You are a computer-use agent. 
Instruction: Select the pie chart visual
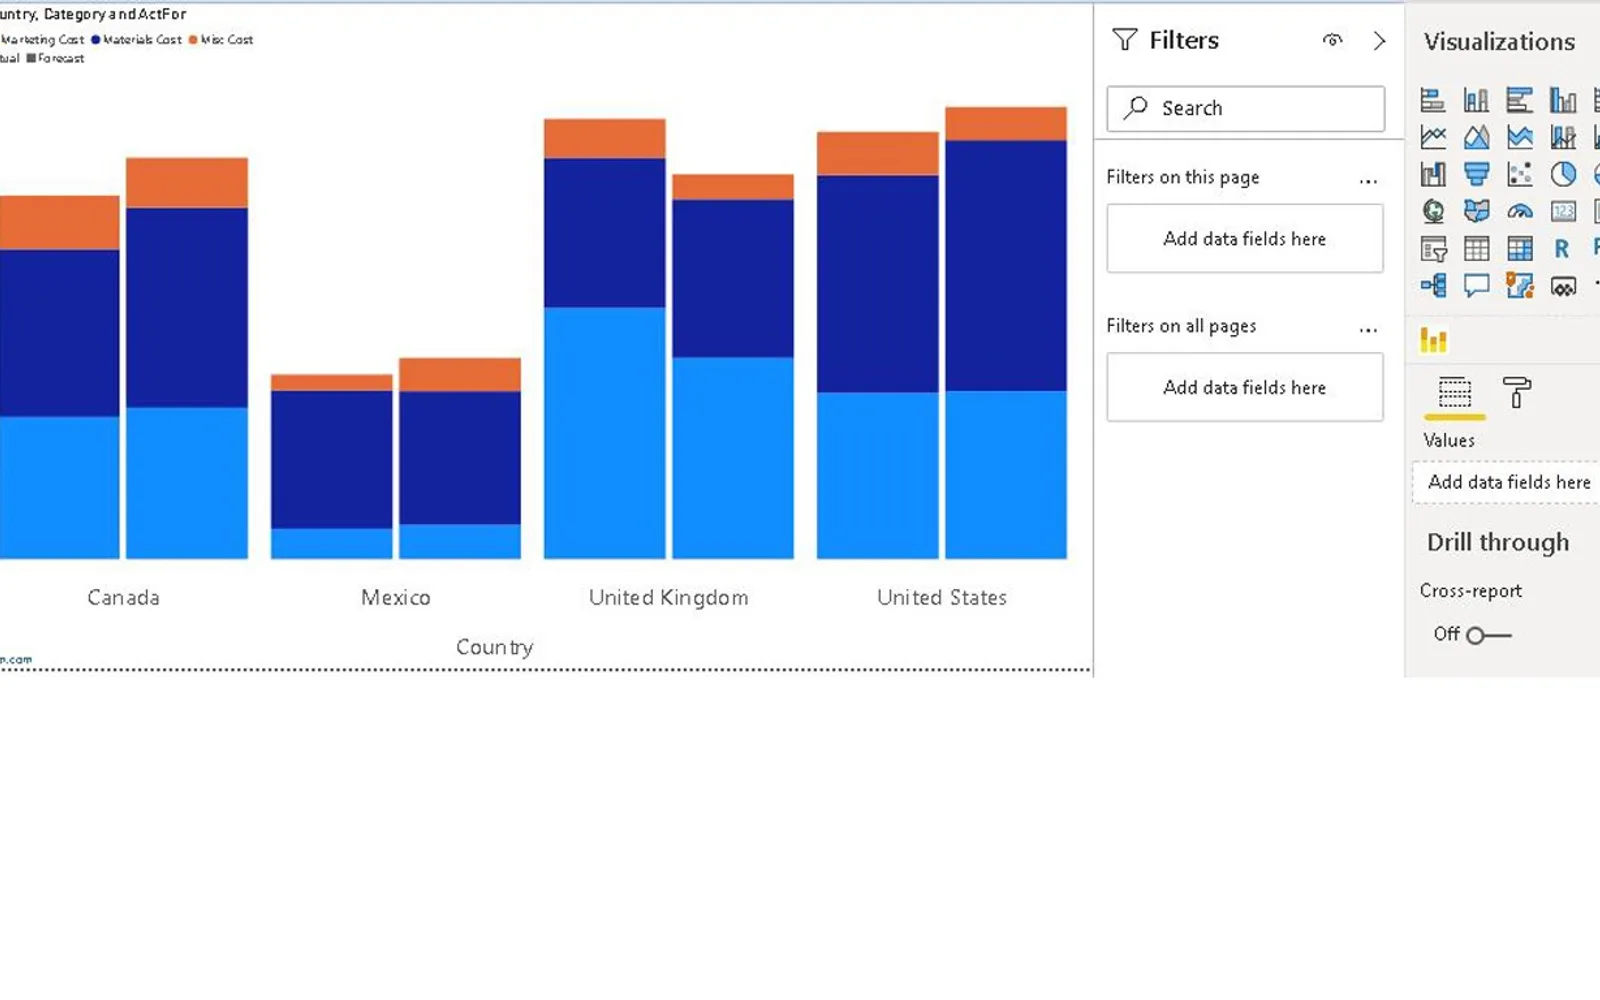(x=1562, y=174)
